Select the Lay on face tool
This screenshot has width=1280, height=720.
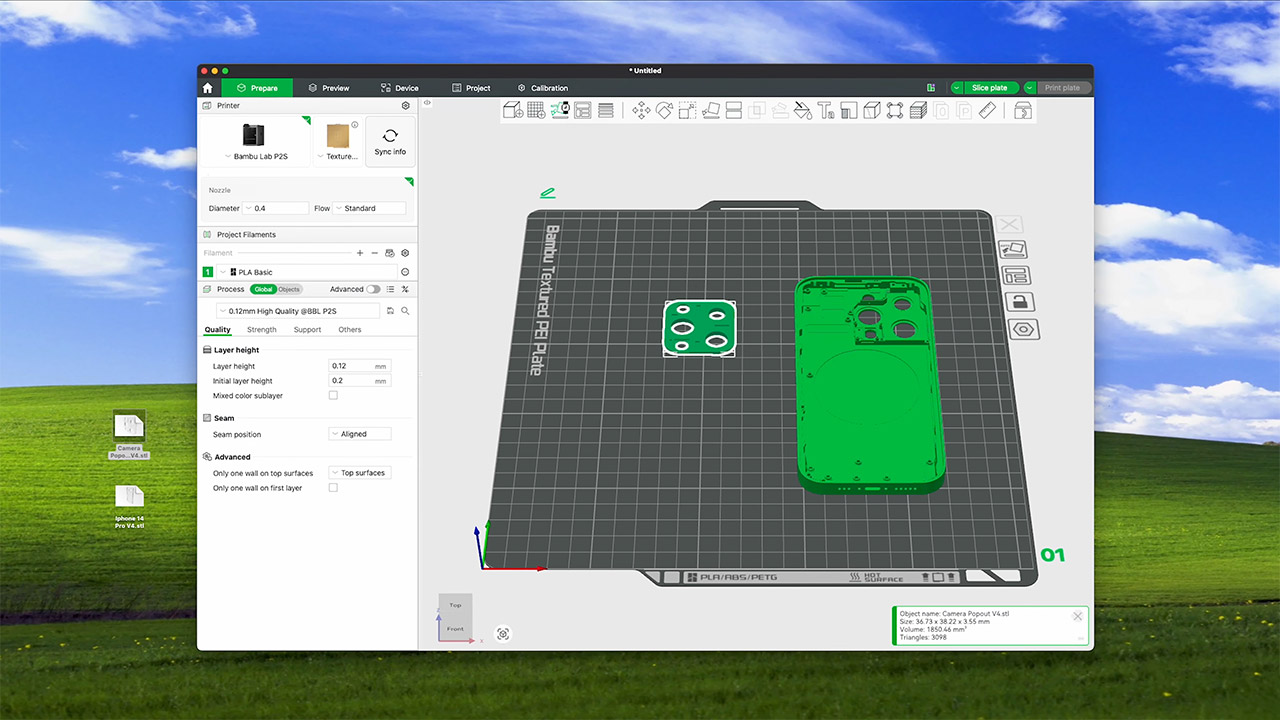click(x=711, y=110)
